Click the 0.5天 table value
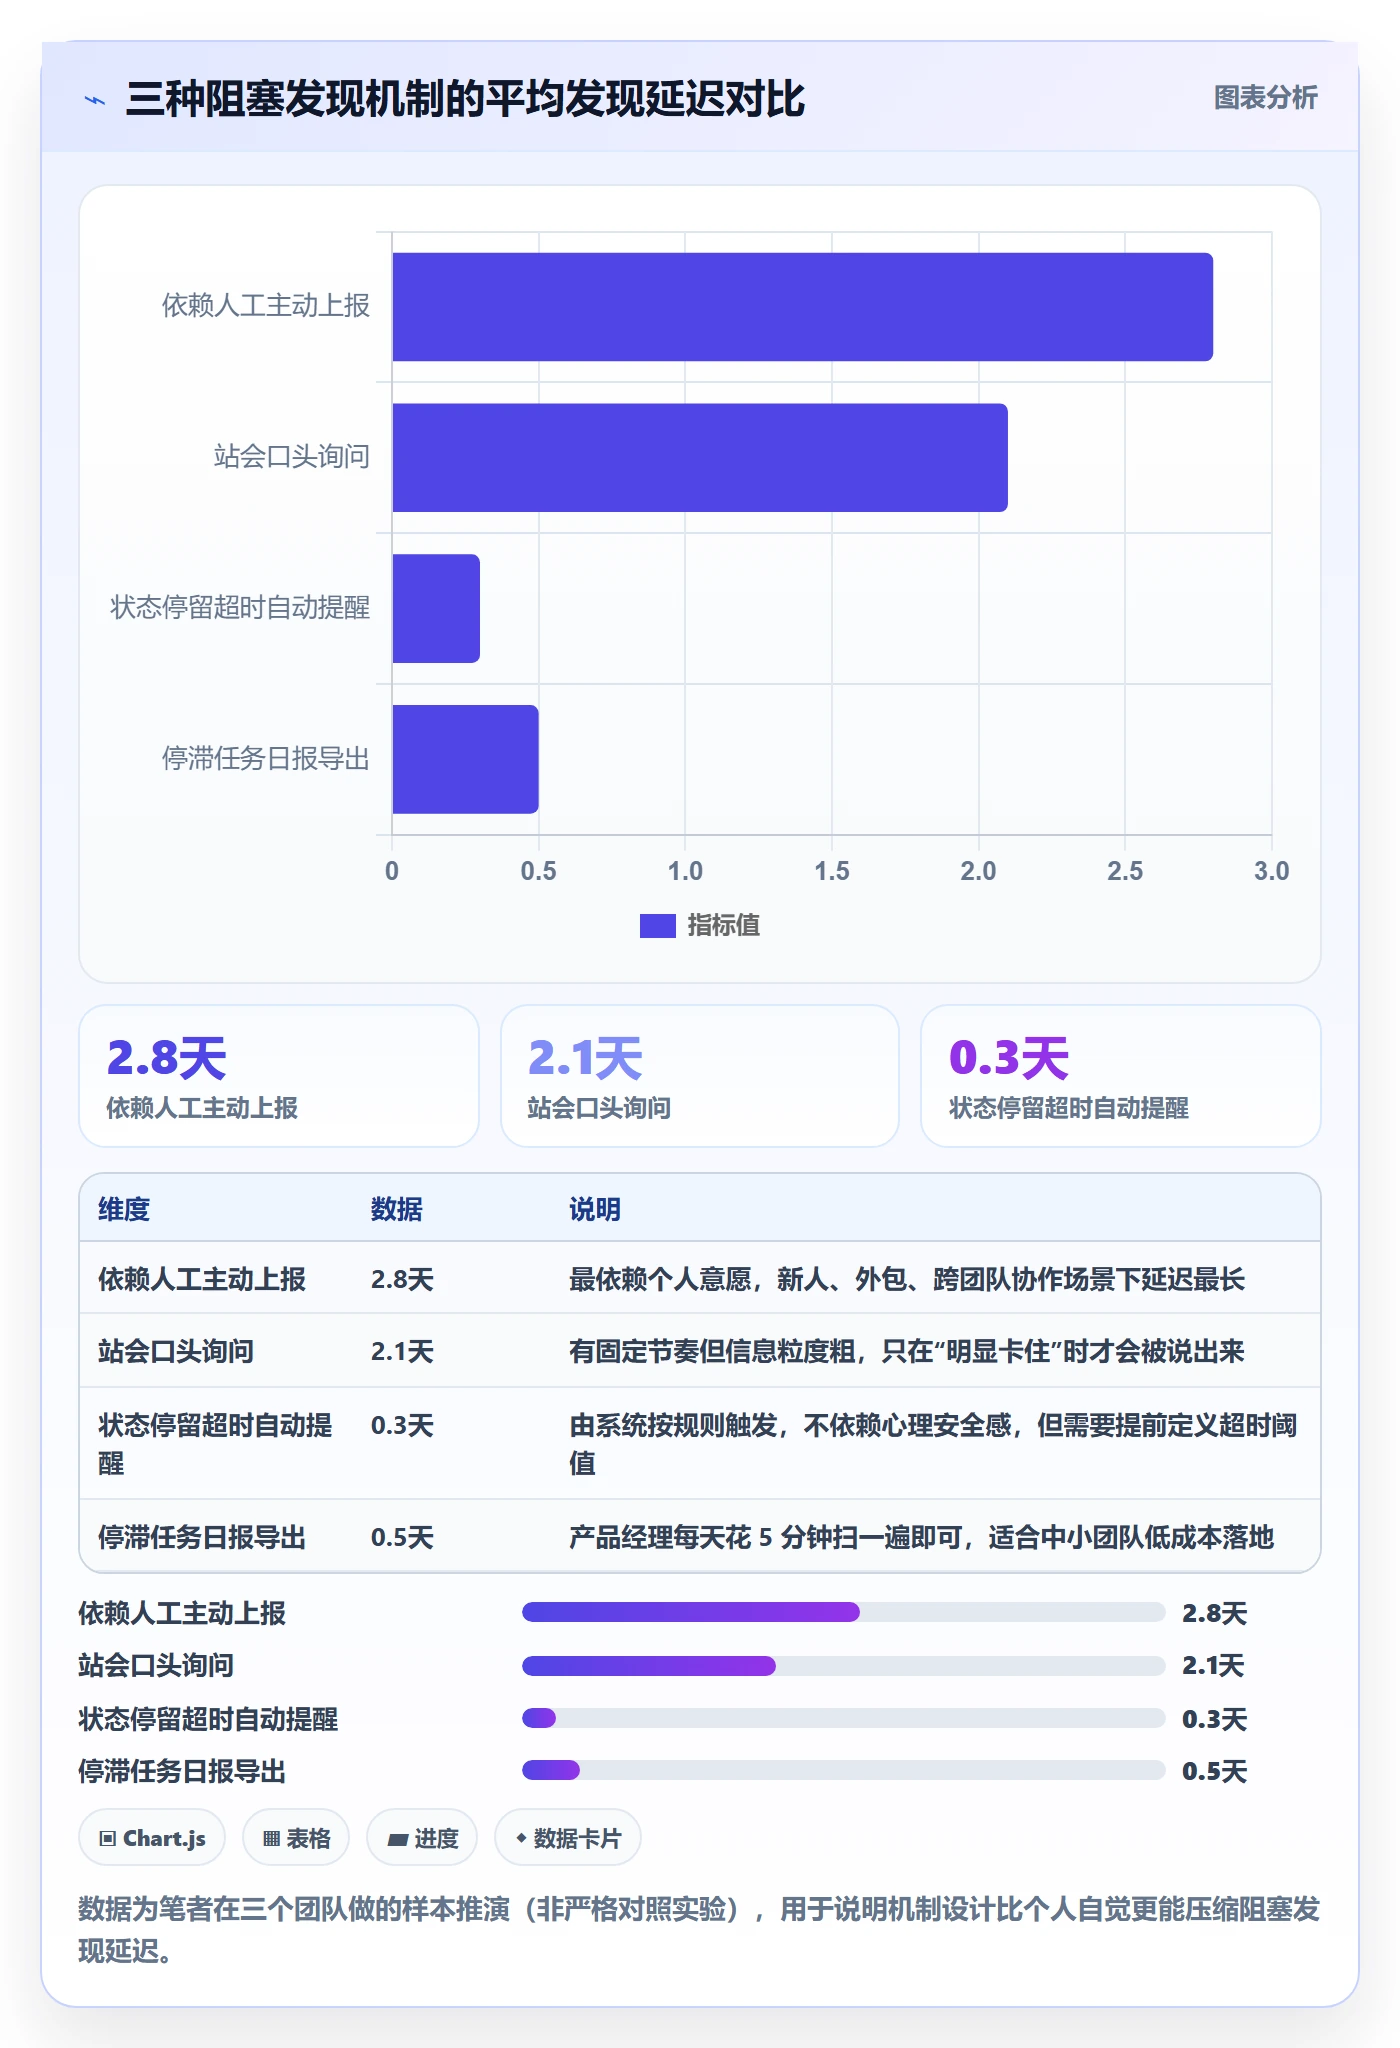The image size is (1400, 2048). [402, 1537]
